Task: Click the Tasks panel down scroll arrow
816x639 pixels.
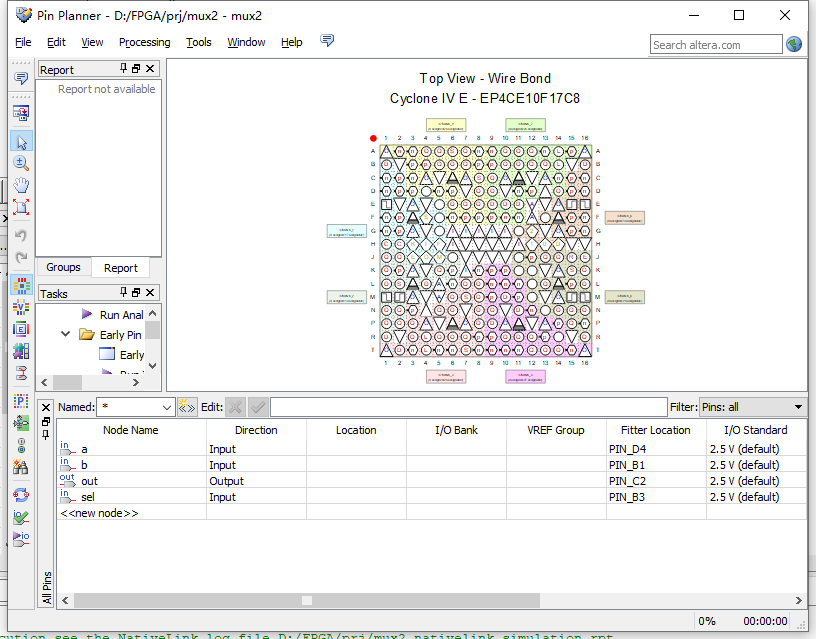Action: tap(152, 366)
